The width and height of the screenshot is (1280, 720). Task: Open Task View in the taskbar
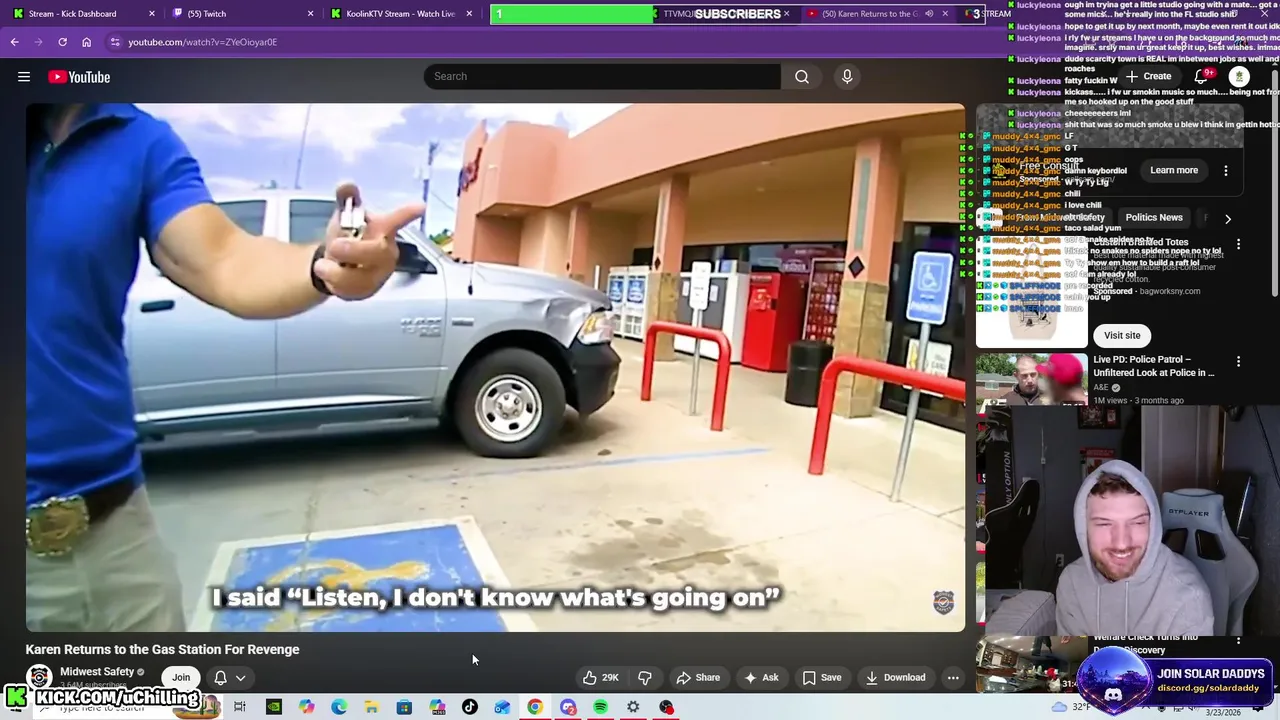coord(240,707)
